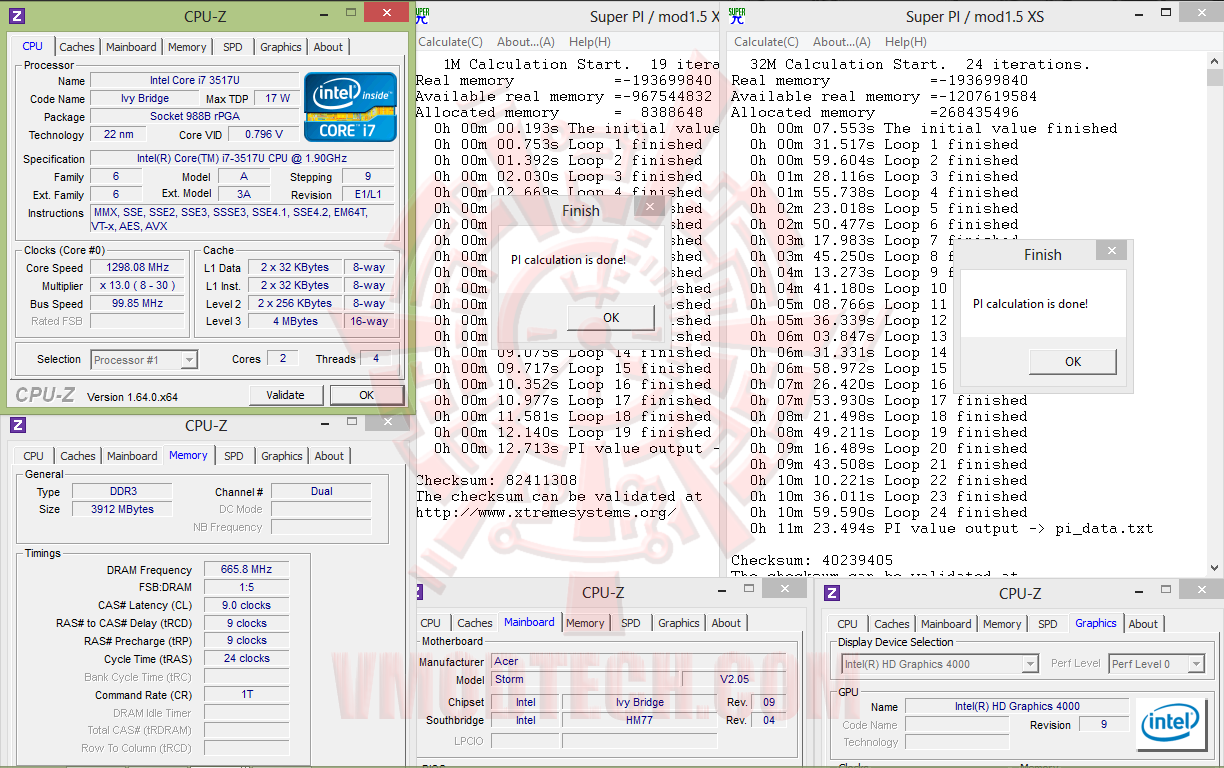
Task: Click the Intel HD Graphics 4000 name field
Action: pyautogui.click(x=1016, y=706)
